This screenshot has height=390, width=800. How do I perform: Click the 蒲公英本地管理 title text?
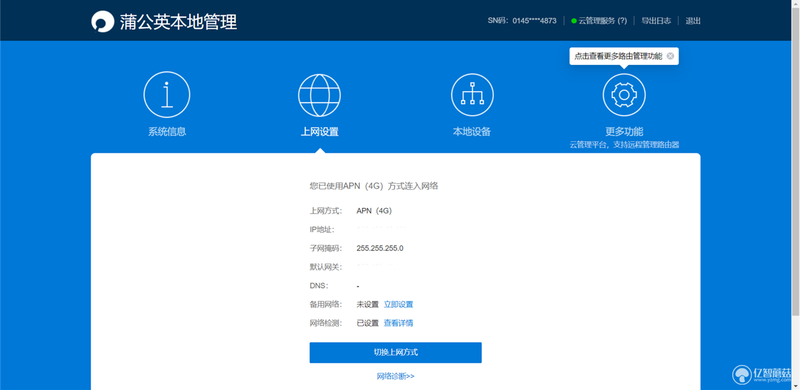pyautogui.click(x=179, y=22)
